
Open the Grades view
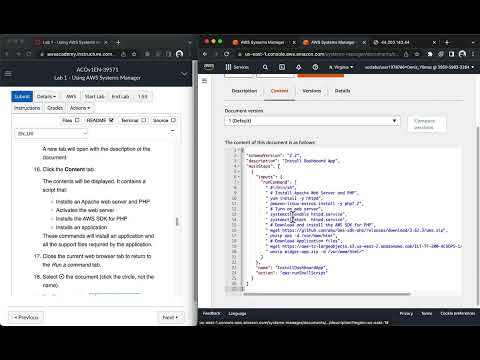[x=55, y=108]
